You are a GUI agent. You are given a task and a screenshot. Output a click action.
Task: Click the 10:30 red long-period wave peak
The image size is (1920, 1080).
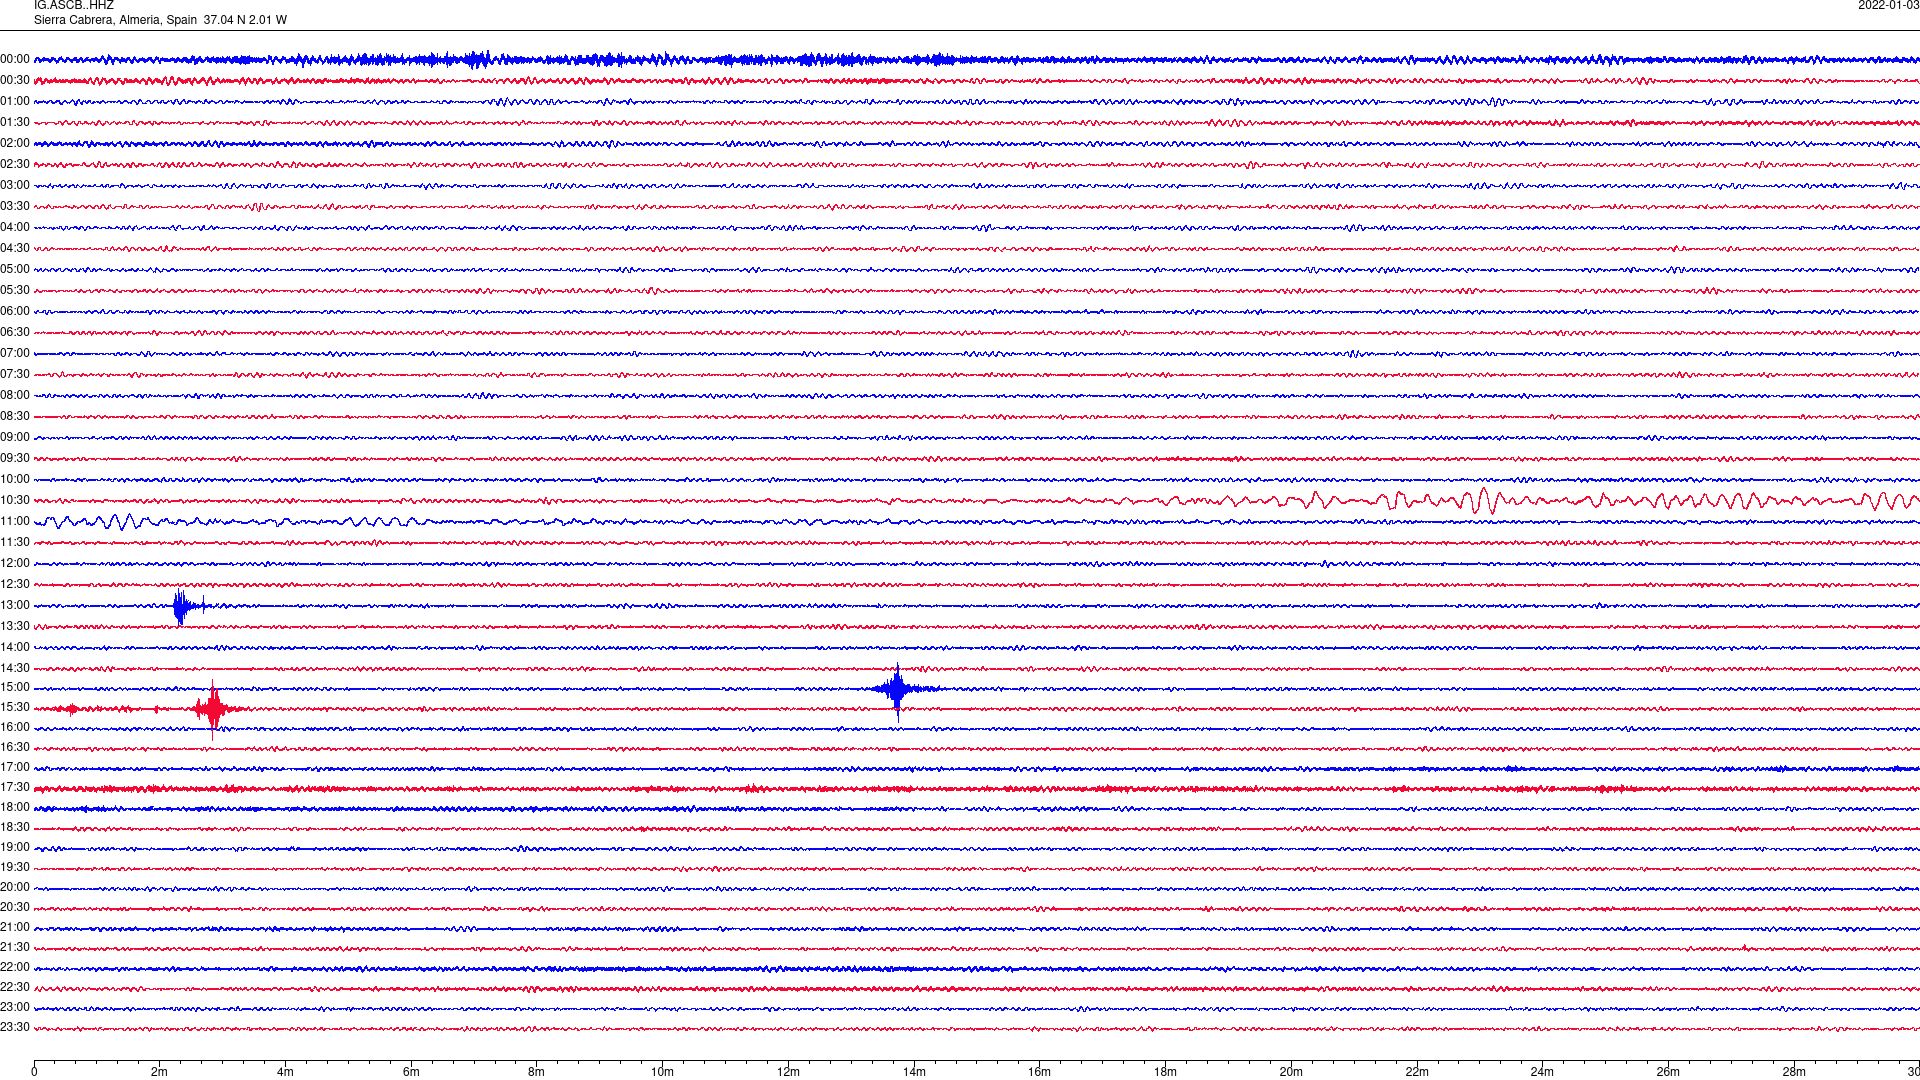click(x=1484, y=500)
